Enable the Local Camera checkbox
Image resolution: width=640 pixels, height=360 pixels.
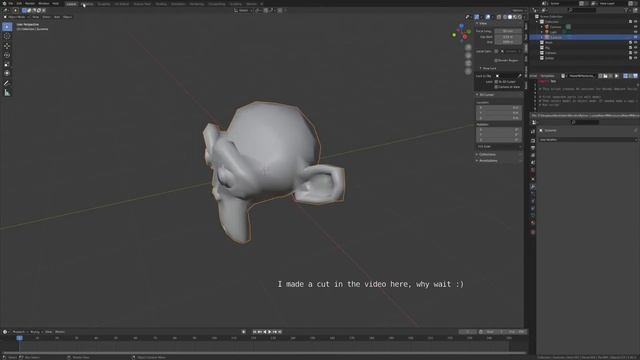[x=496, y=51]
